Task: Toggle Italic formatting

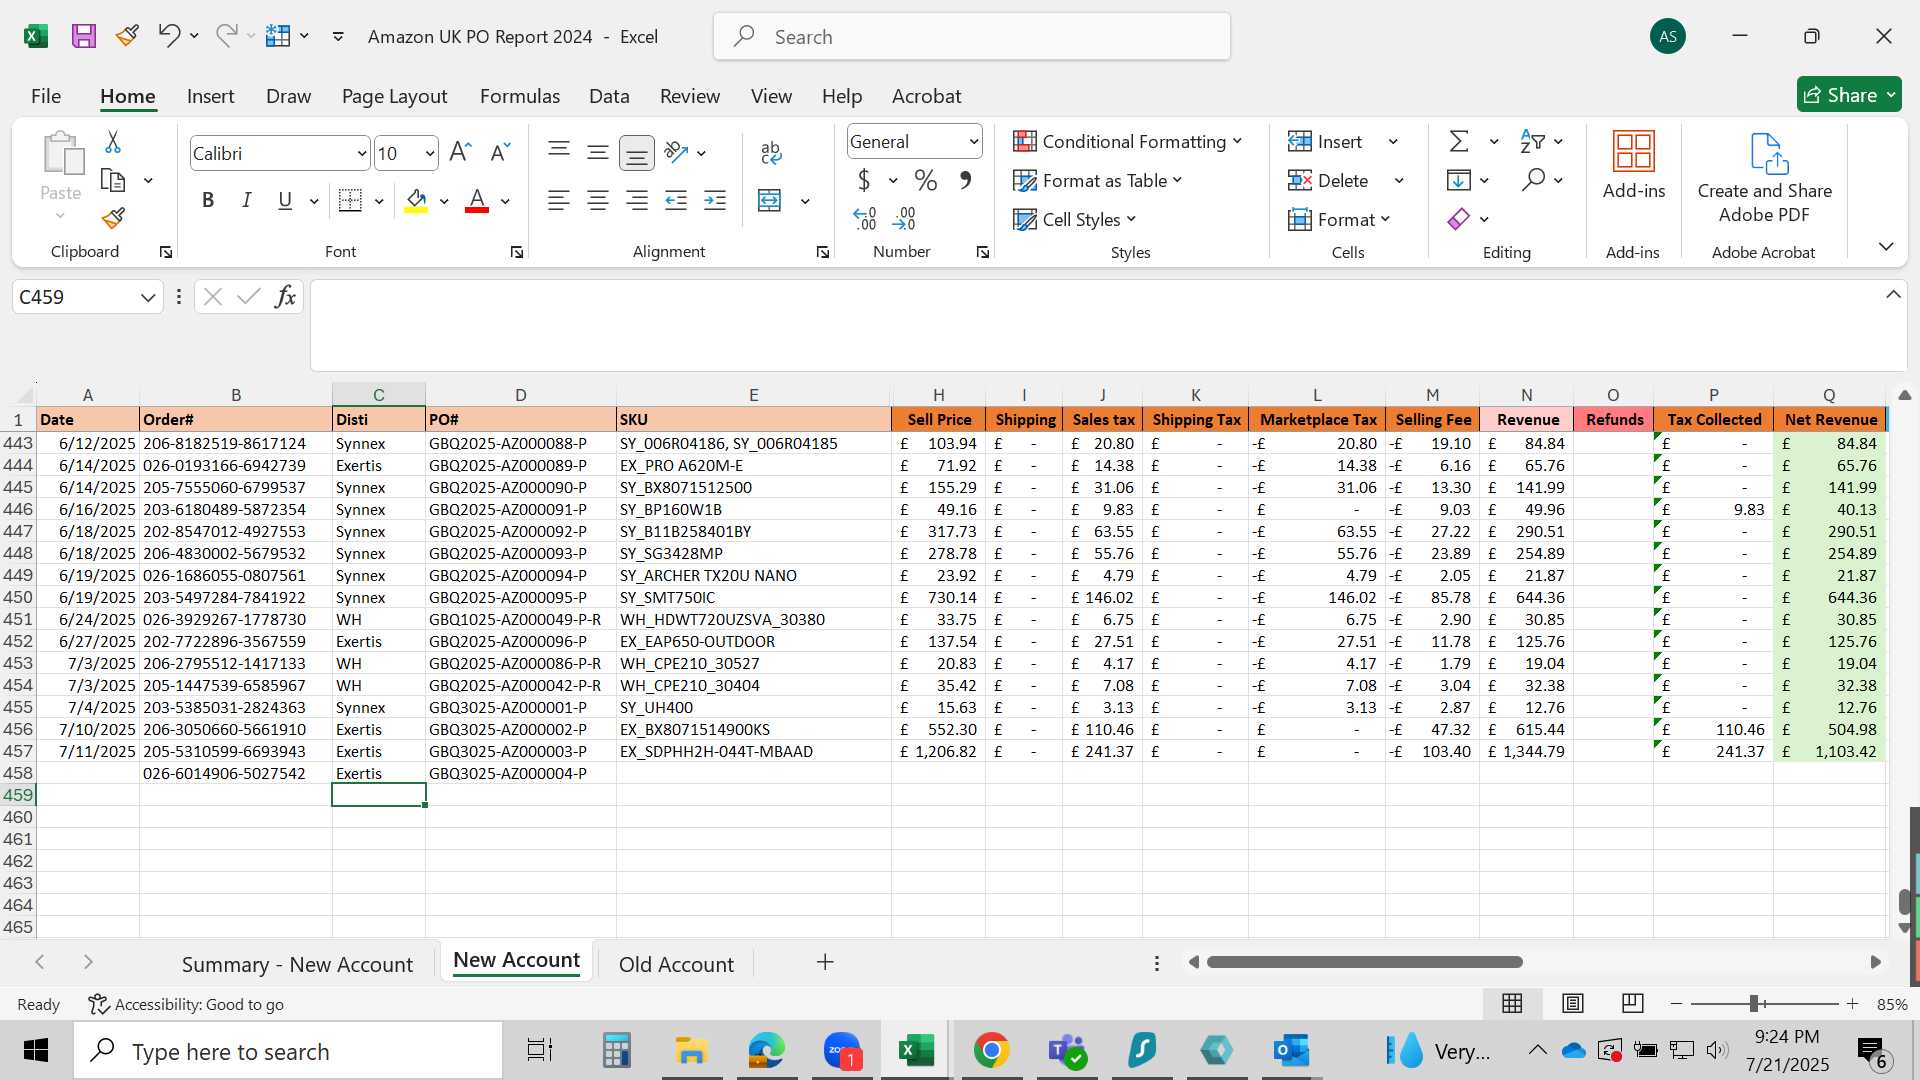Action: click(x=246, y=201)
